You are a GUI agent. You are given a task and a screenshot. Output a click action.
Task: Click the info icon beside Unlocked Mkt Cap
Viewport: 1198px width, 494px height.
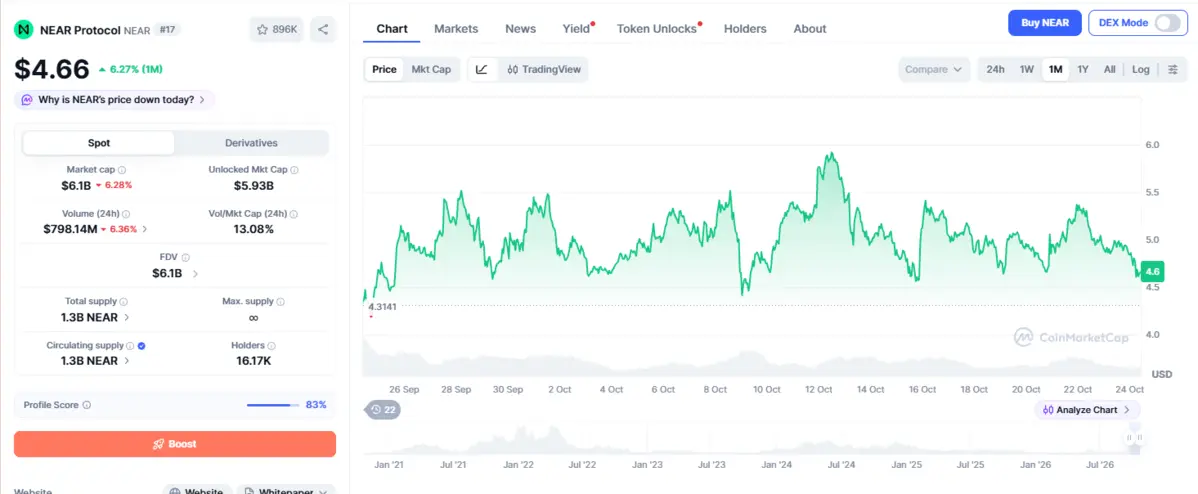(x=294, y=170)
